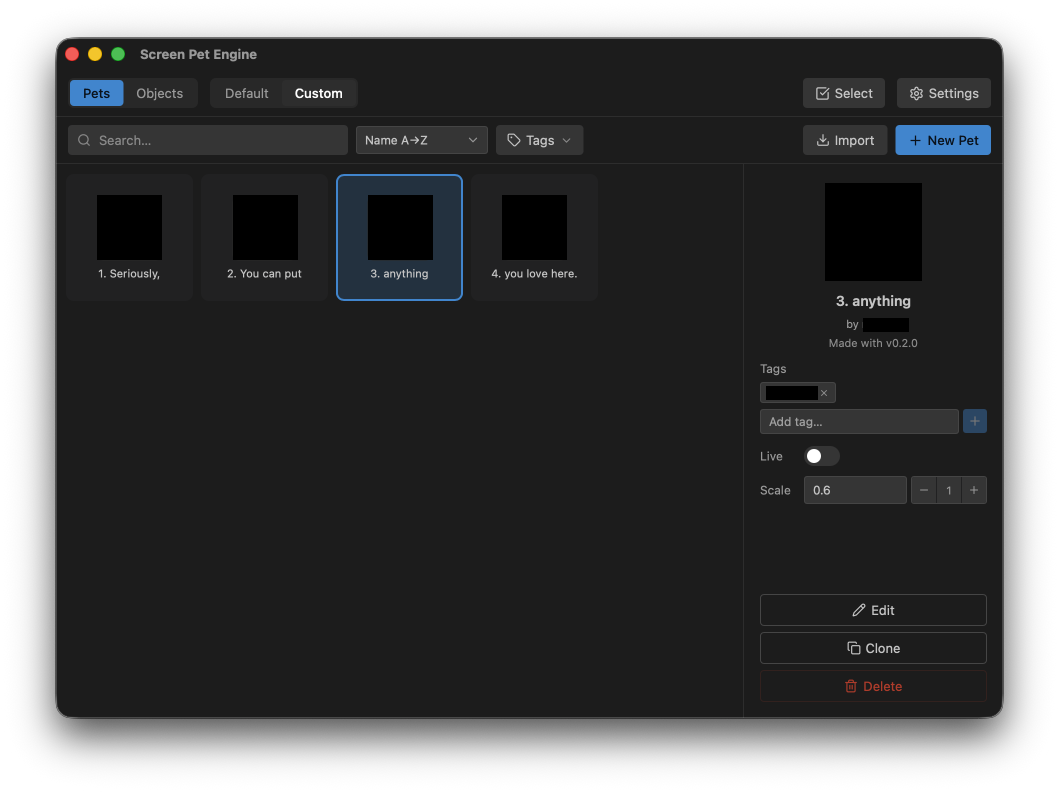The height and width of the screenshot is (792, 1059).
Task: Decrease count with minus stepper button
Action: (924, 490)
